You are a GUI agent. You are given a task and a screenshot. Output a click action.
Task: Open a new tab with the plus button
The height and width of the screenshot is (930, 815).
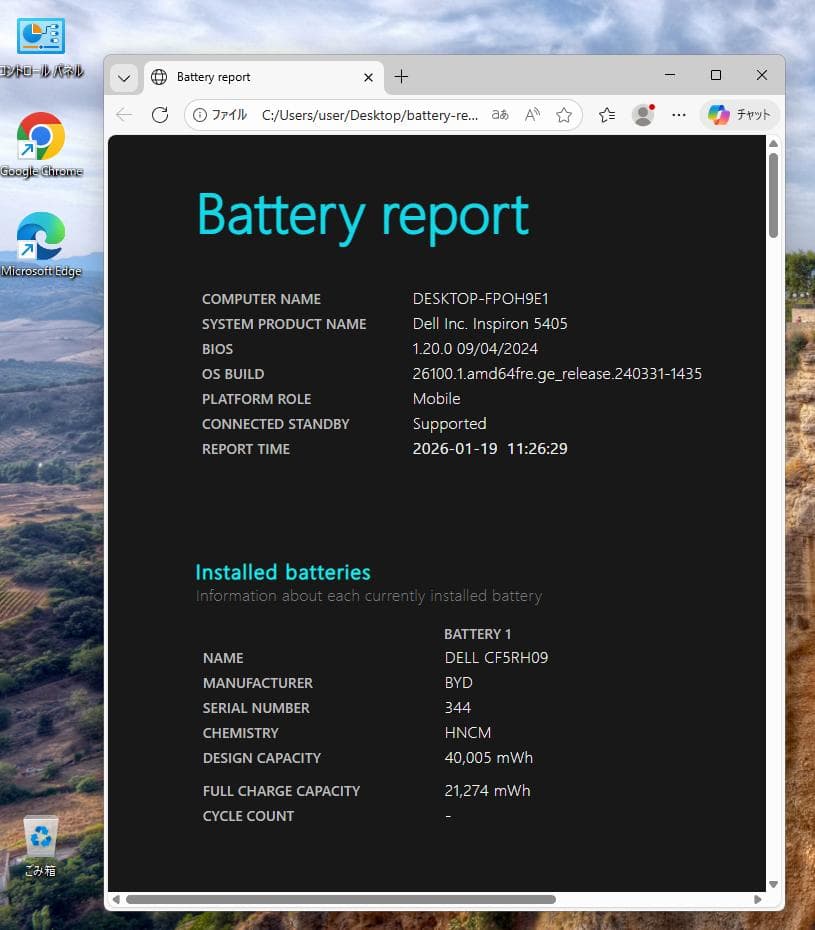coord(401,76)
